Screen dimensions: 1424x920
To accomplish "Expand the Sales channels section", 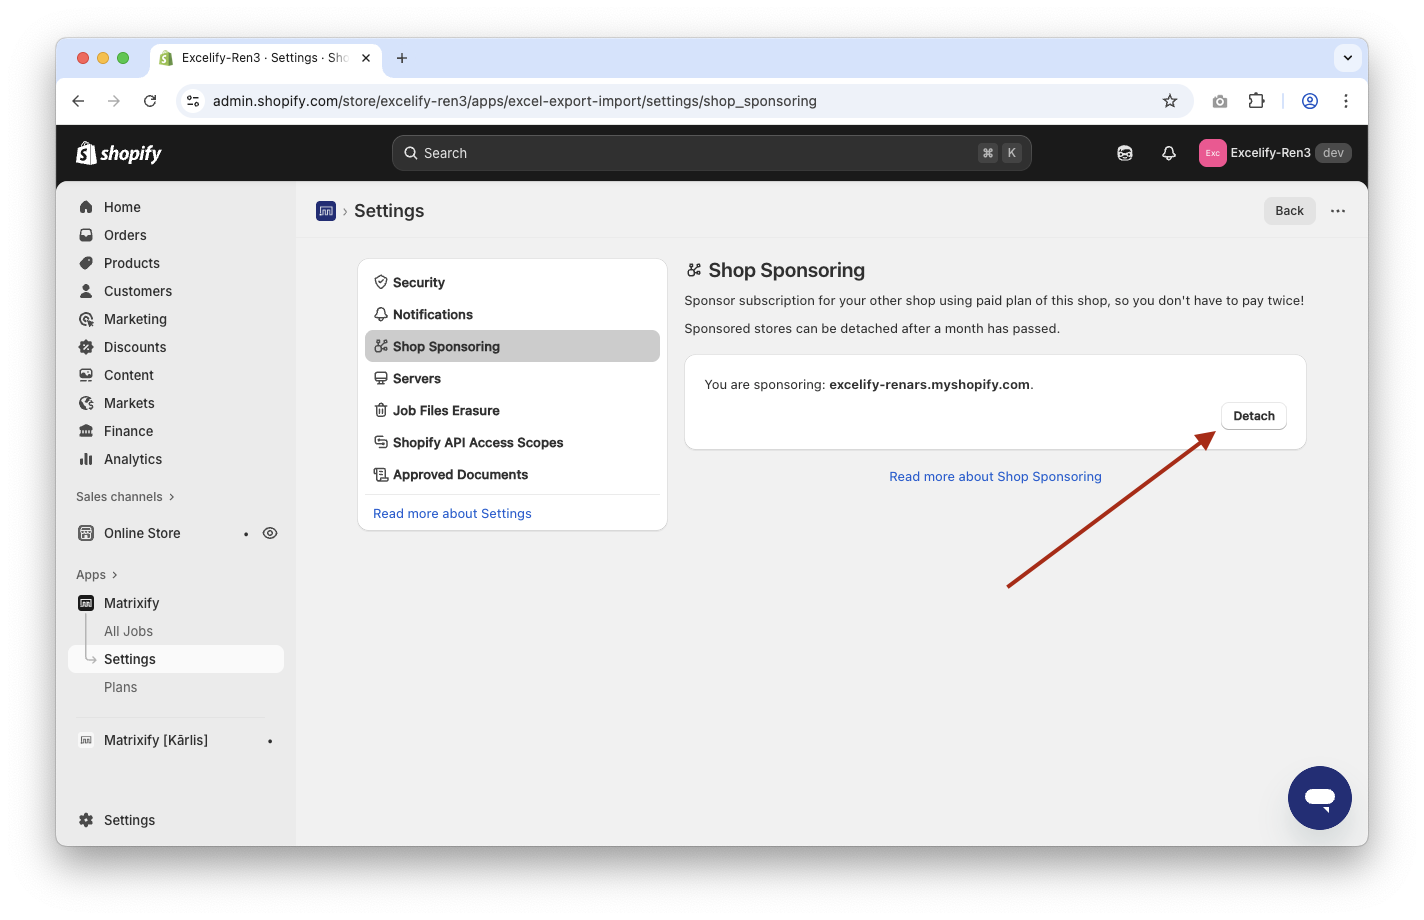I will 125,497.
